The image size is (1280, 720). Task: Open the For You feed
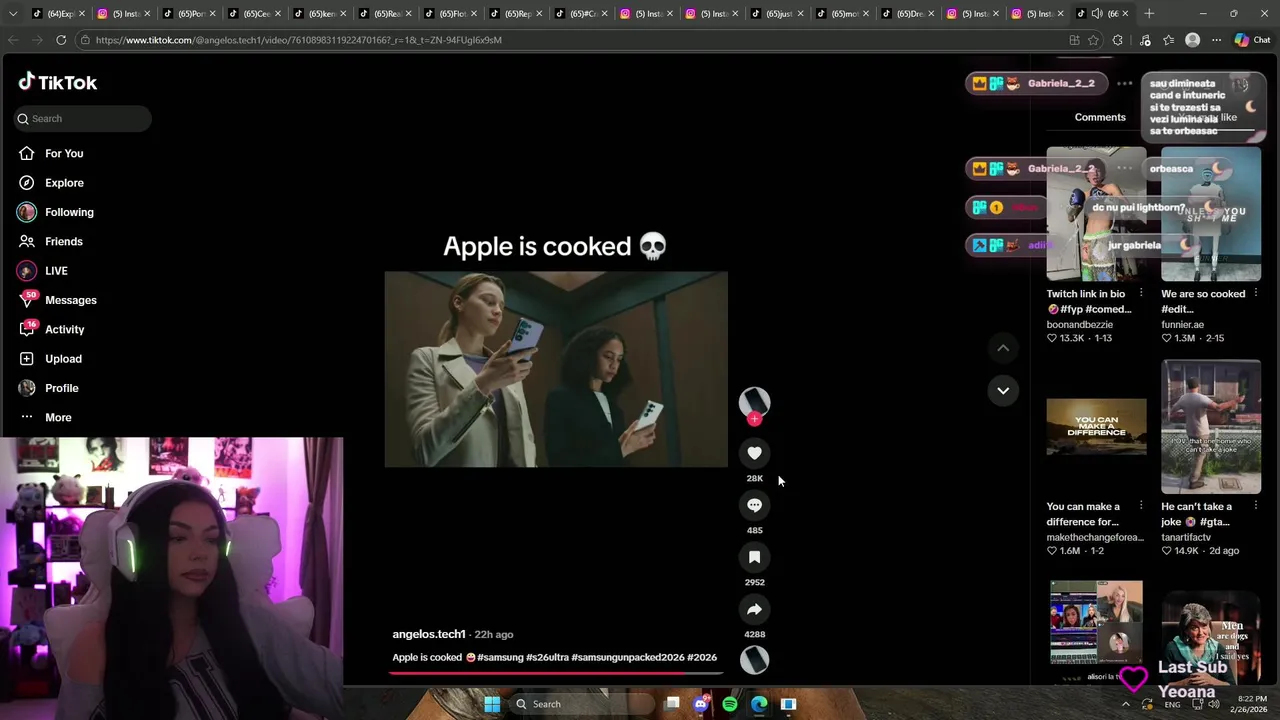click(64, 153)
